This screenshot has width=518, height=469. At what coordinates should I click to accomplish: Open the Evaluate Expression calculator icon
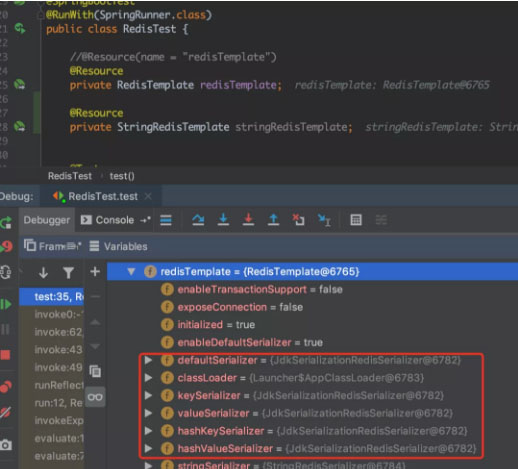pos(356,220)
